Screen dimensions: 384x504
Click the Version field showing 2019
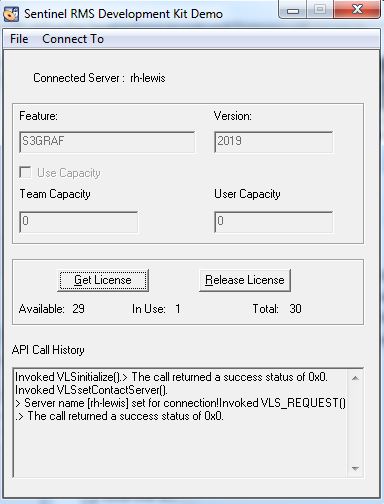(273, 142)
